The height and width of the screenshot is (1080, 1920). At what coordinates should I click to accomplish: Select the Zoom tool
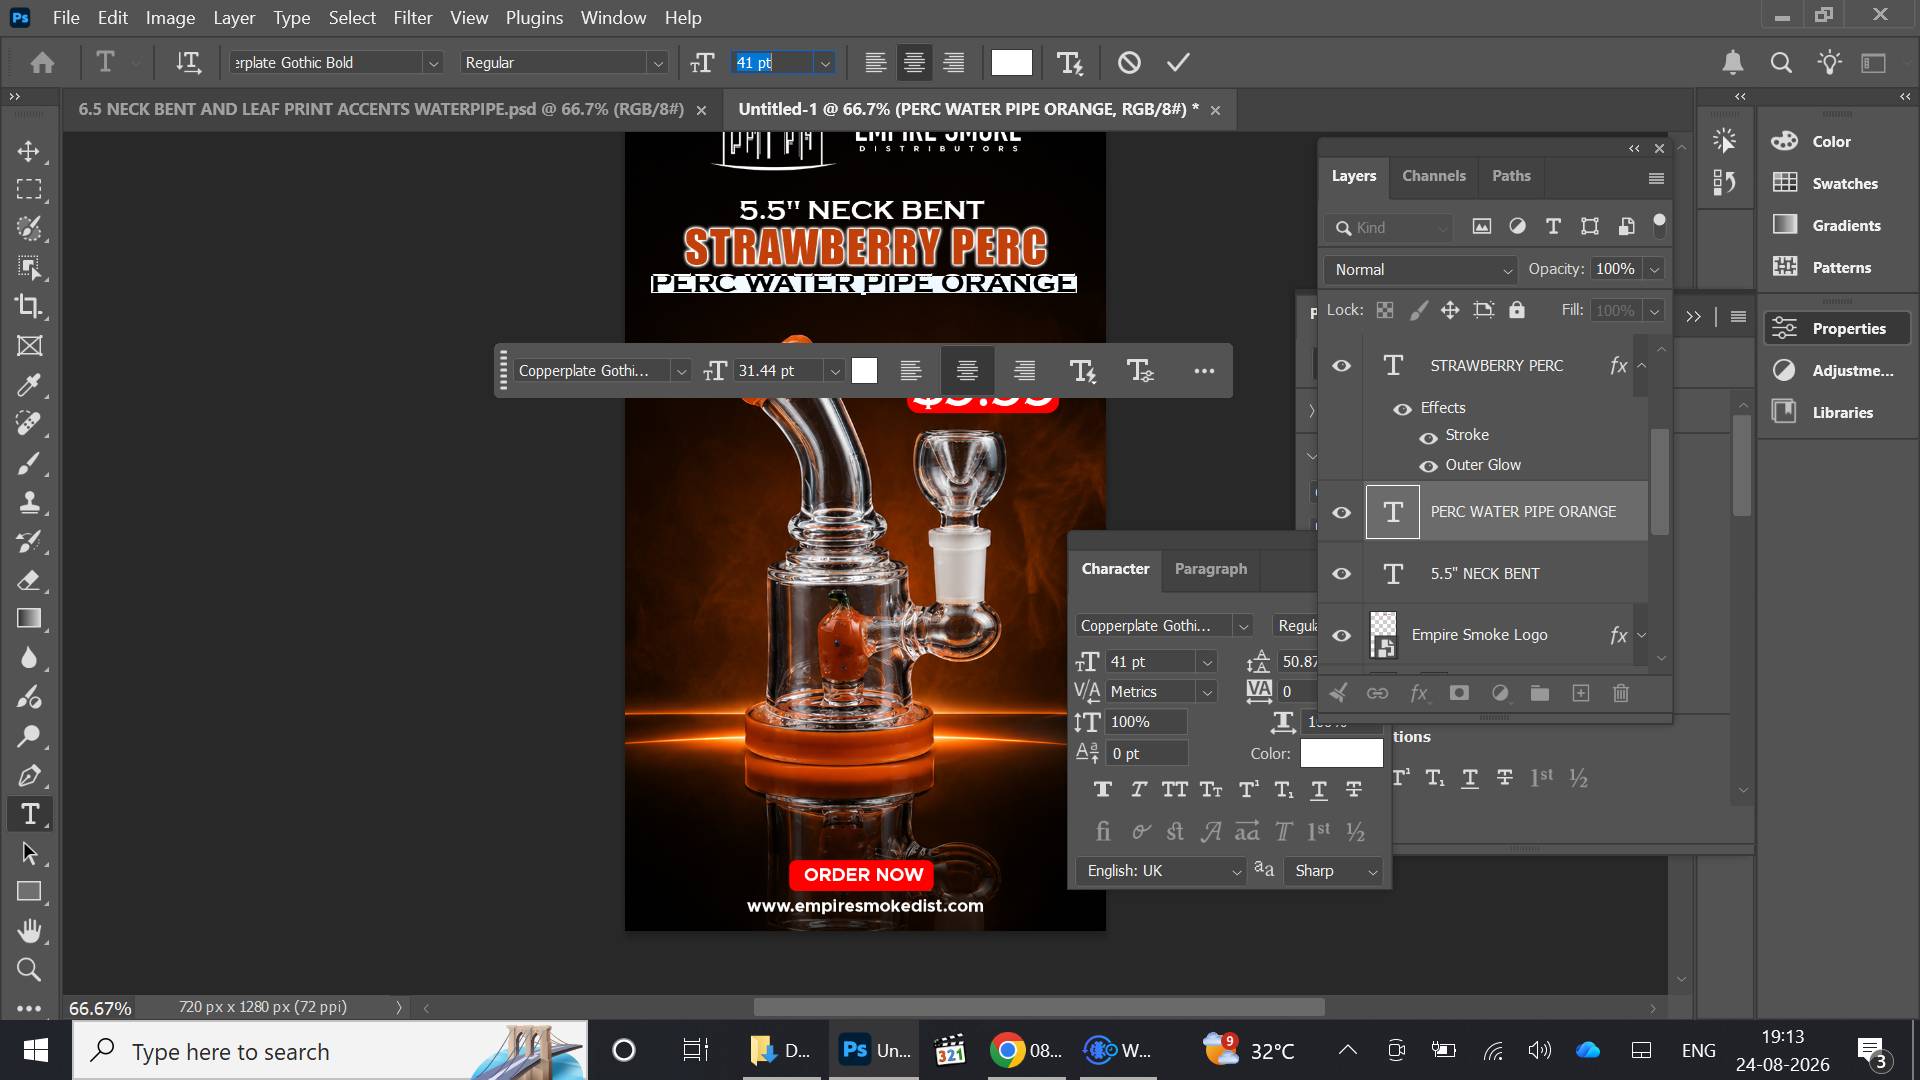pos(29,969)
